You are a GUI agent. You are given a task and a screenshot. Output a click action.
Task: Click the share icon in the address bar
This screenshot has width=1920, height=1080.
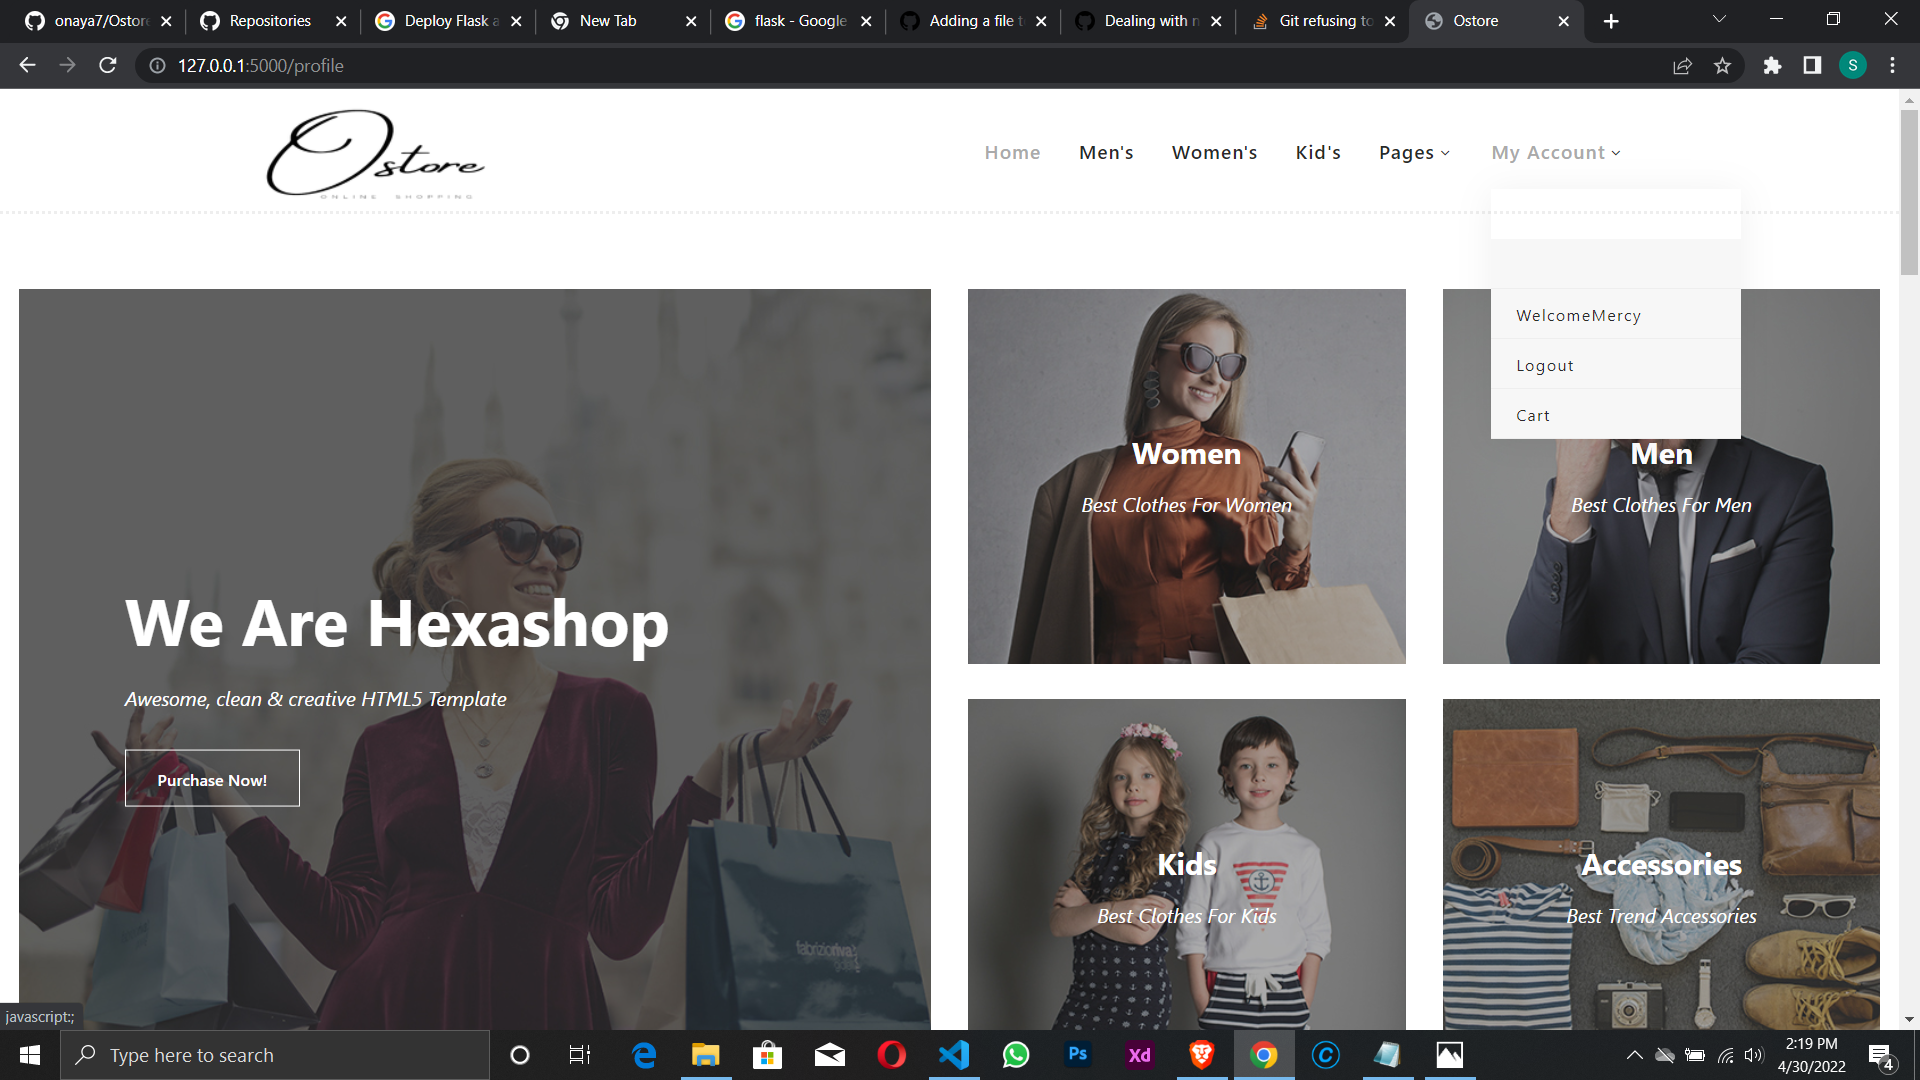click(x=1683, y=66)
